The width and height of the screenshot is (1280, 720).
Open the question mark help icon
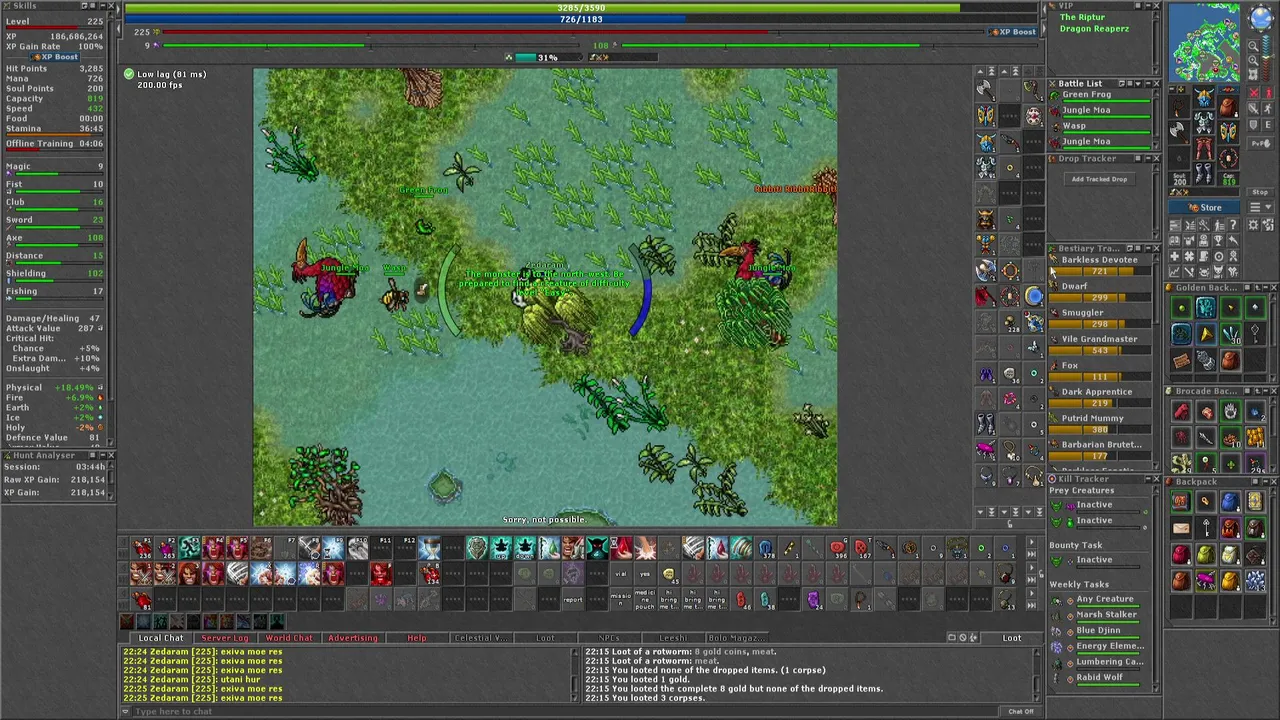click(x=1233, y=225)
